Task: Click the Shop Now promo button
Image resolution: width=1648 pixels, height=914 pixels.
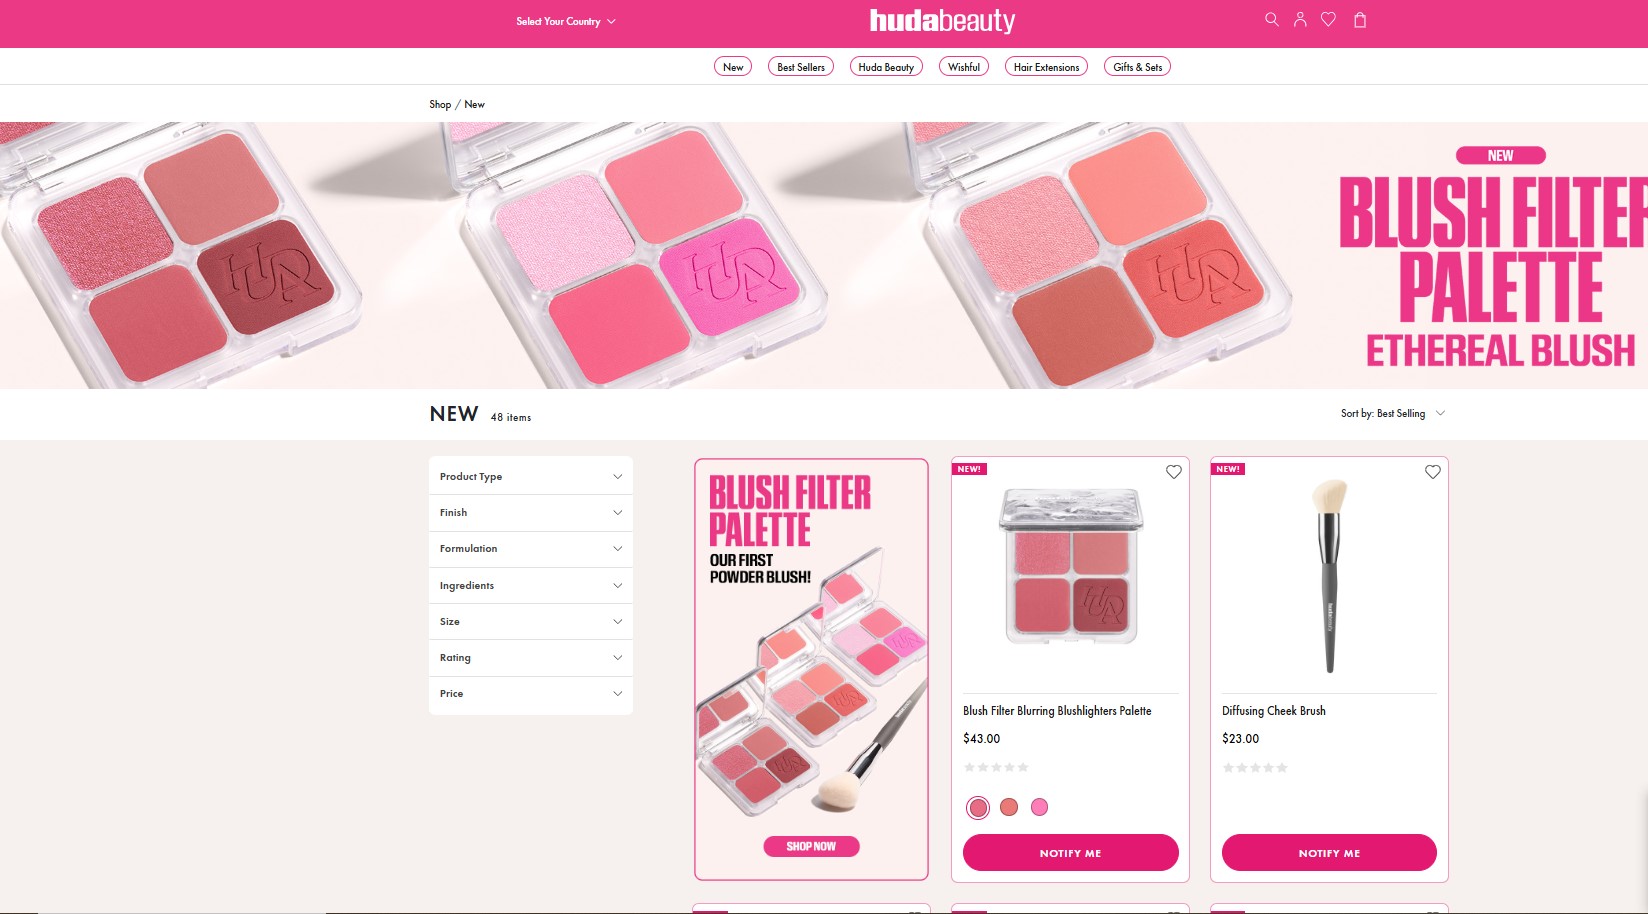Action: coord(811,846)
